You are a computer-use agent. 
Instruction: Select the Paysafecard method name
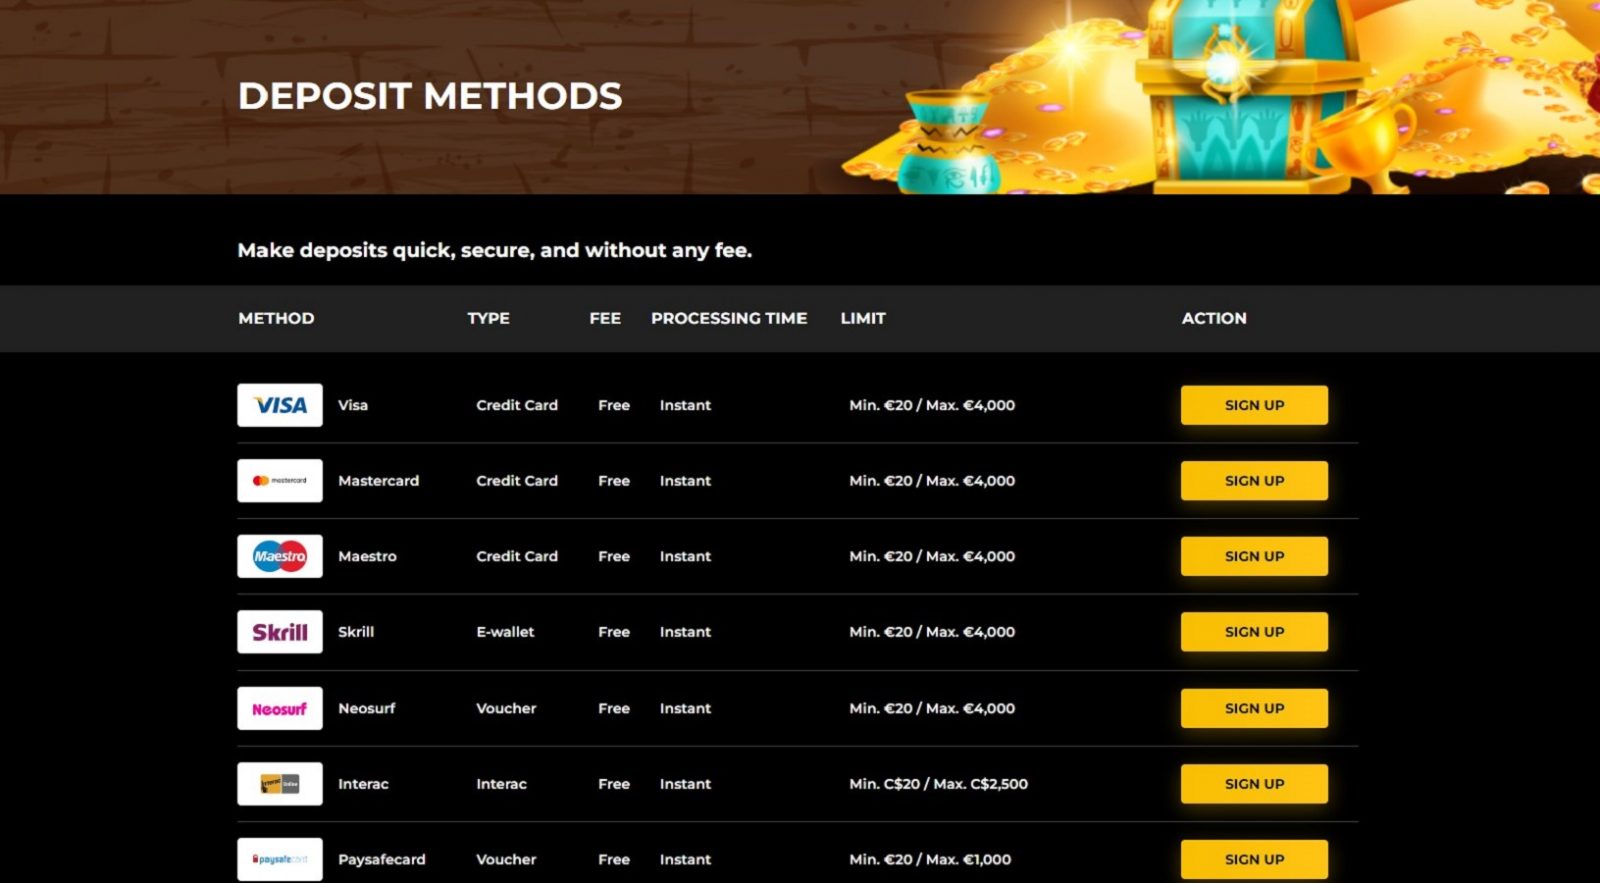pos(381,859)
